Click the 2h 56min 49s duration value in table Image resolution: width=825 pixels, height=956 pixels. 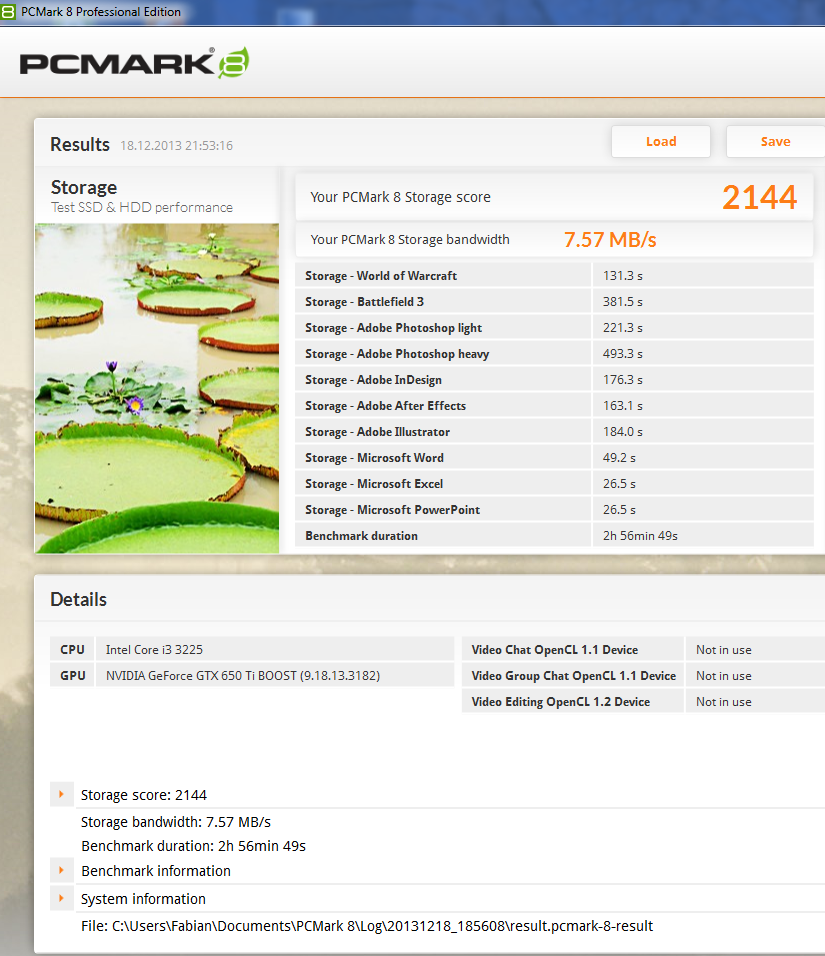click(x=640, y=536)
